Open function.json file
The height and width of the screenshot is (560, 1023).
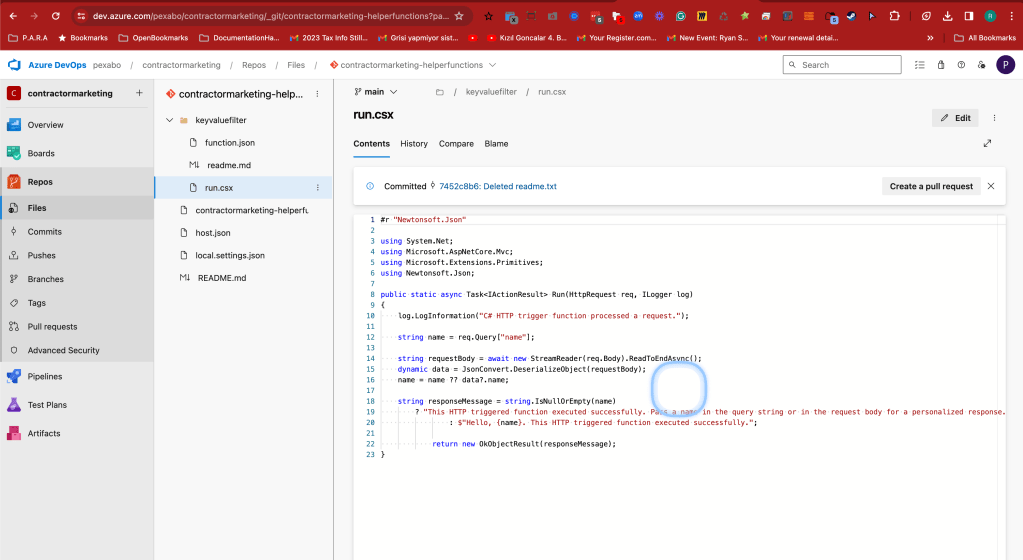[229, 143]
